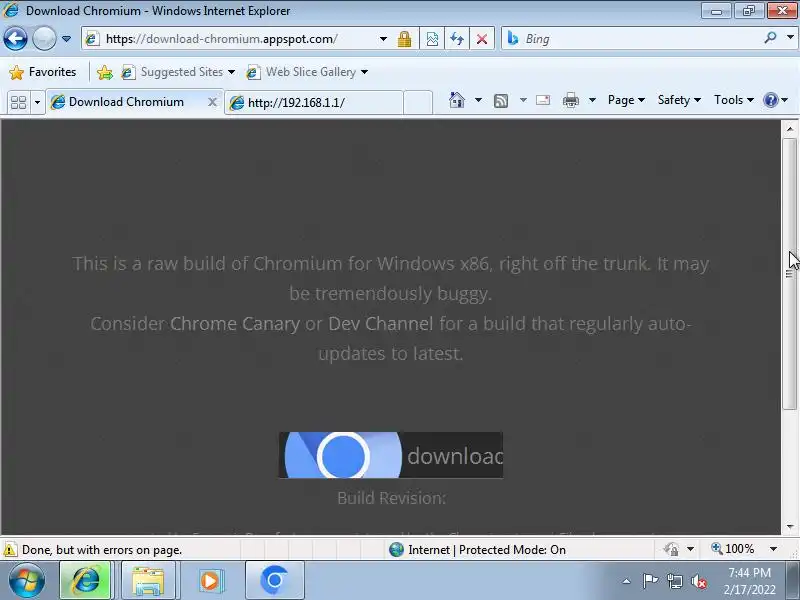This screenshot has width=800, height=600.
Task: Open search provider dropdown arrow
Action: click(790, 38)
